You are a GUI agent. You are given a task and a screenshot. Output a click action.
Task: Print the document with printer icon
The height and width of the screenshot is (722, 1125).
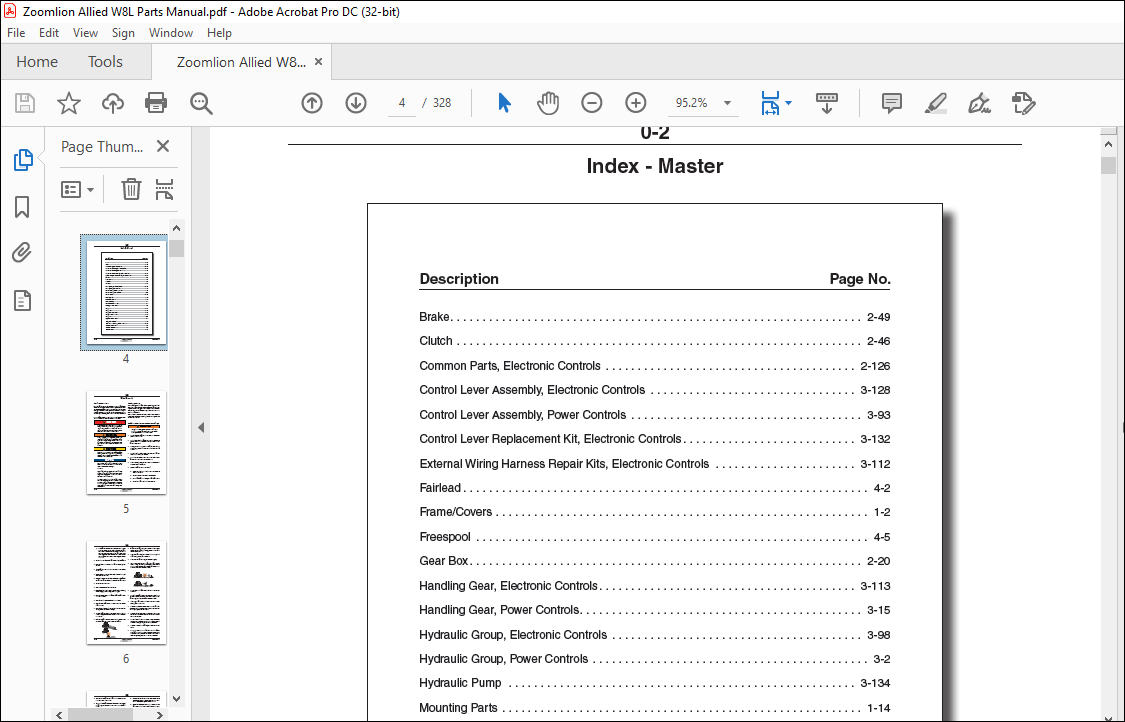click(x=156, y=103)
